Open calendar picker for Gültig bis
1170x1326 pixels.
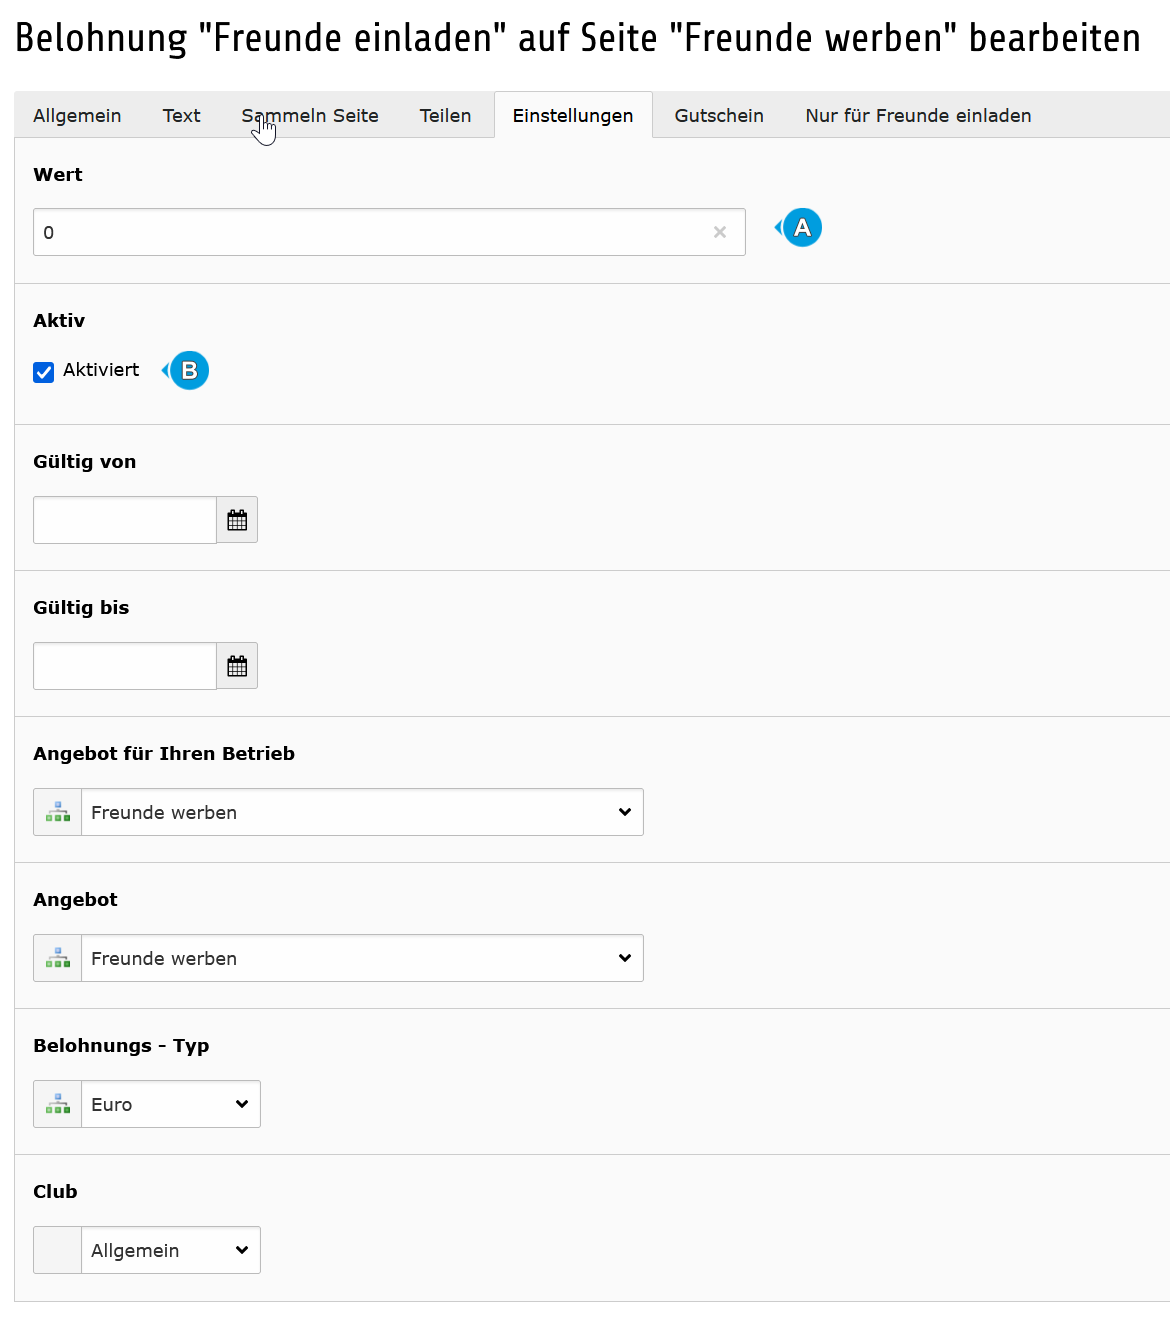pos(237,666)
